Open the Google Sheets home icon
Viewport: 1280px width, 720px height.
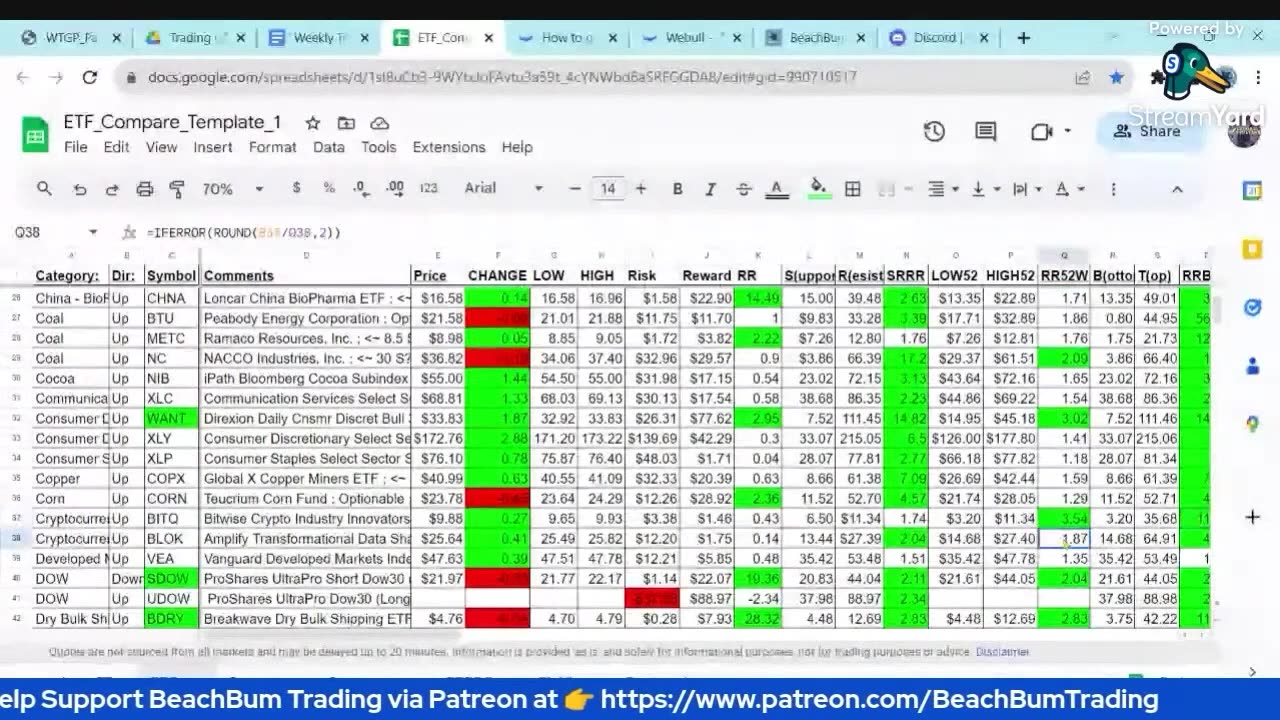click(x=35, y=134)
